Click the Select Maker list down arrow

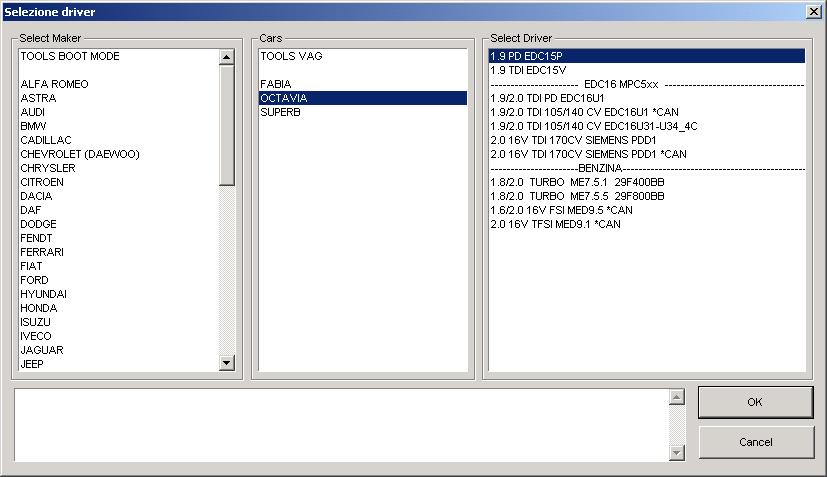tap(226, 362)
